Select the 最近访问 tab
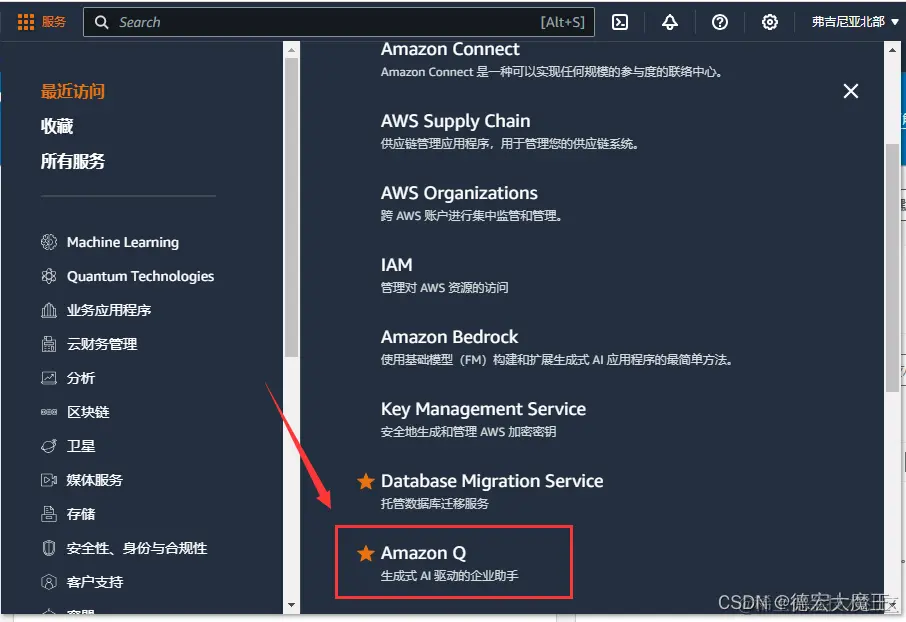The width and height of the screenshot is (906, 622). pos(73,91)
